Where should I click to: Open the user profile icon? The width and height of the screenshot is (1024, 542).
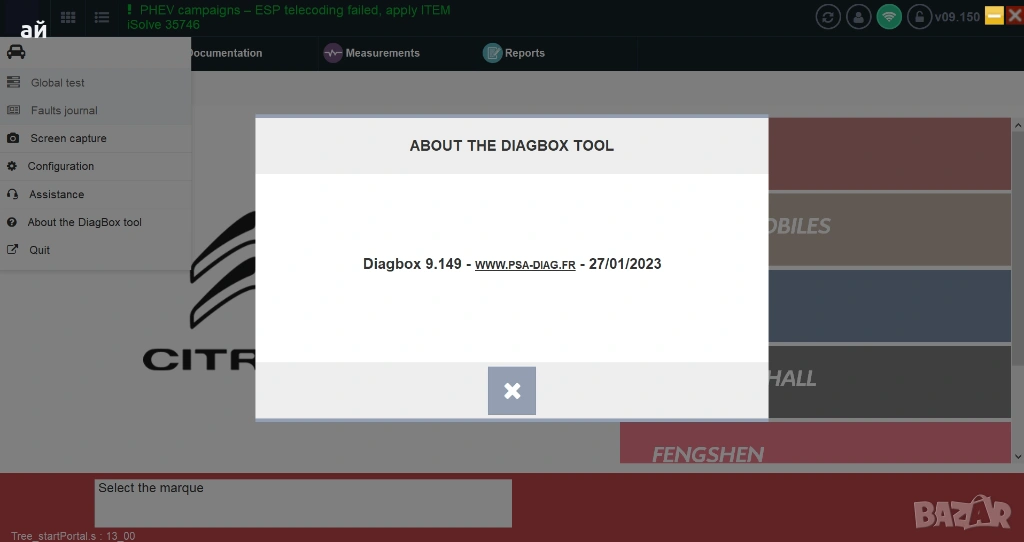tap(858, 16)
